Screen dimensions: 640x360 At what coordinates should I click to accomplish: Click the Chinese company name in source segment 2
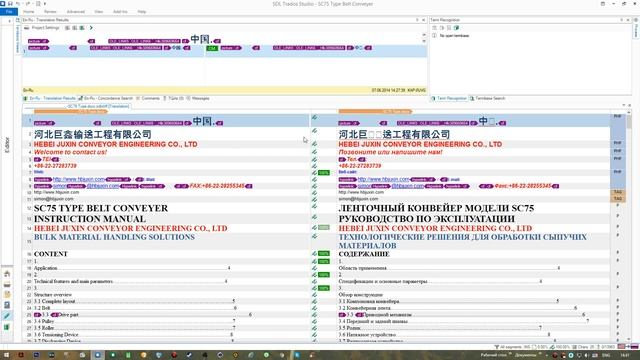point(93,134)
